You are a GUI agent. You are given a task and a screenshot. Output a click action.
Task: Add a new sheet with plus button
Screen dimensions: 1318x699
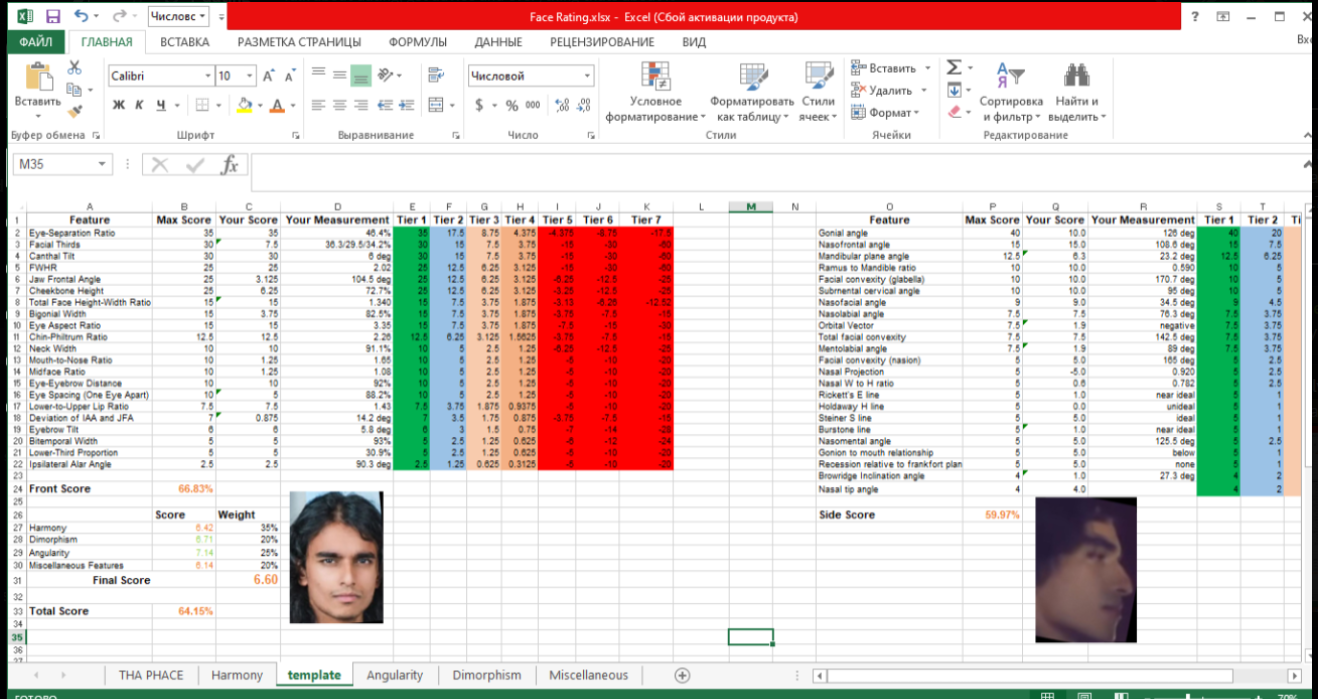coord(682,675)
